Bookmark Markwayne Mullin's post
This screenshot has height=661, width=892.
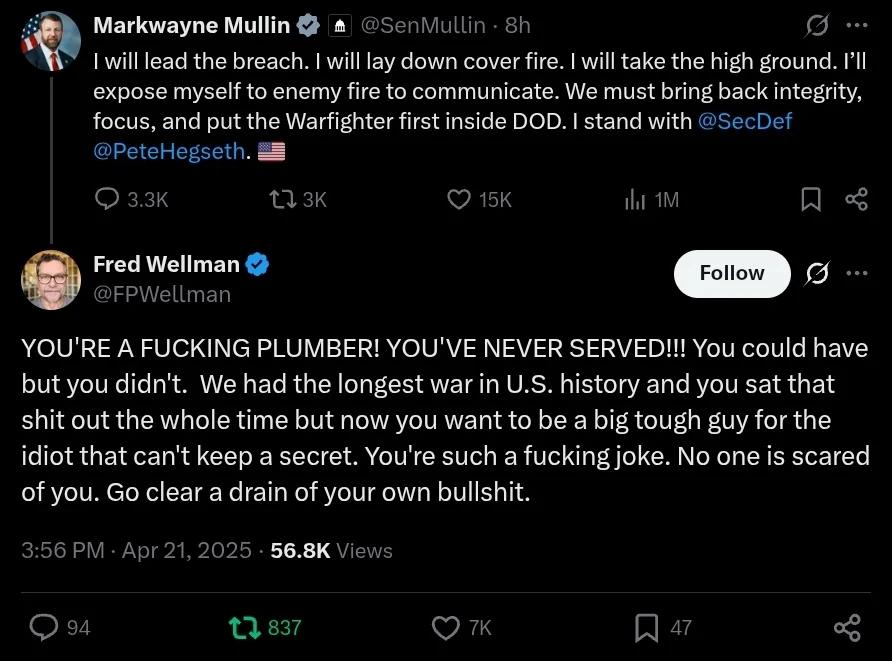click(x=811, y=200)
